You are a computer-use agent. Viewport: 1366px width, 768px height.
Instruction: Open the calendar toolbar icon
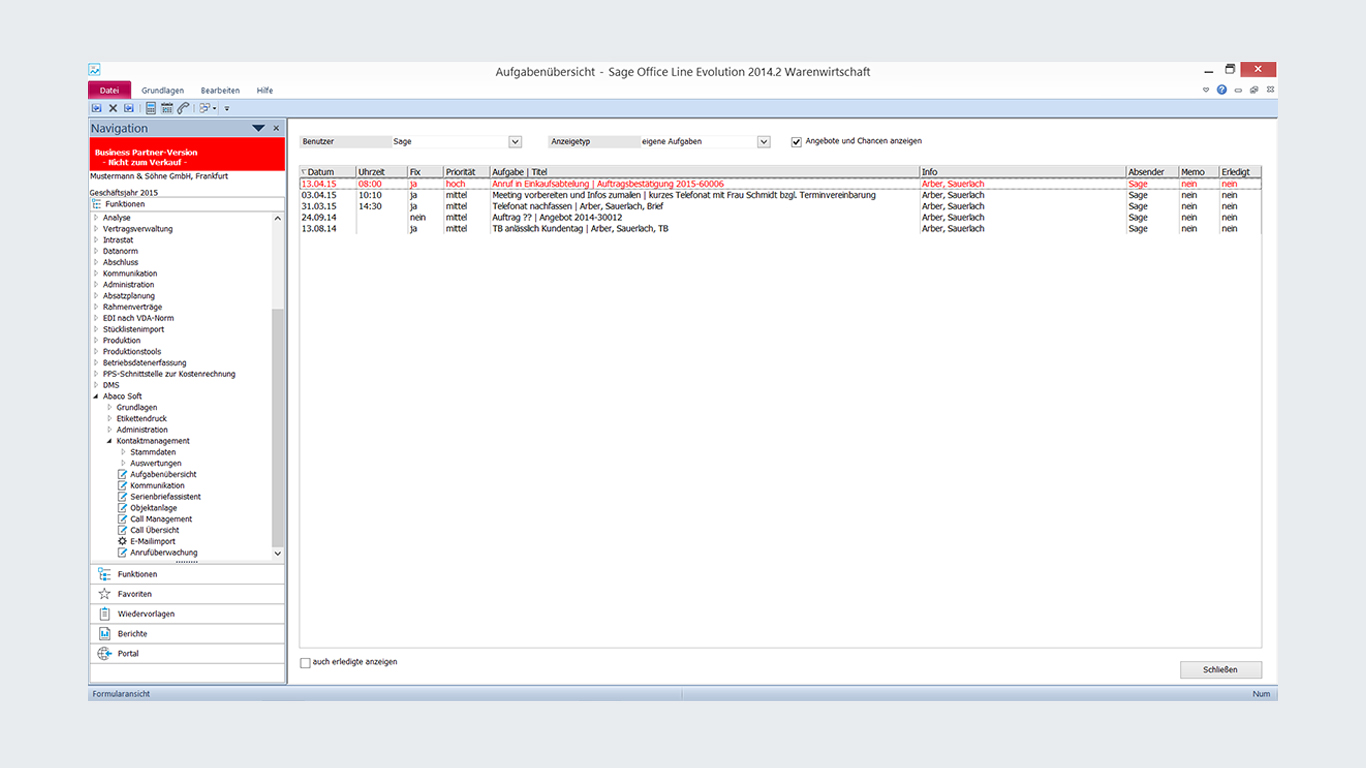click(167, 108)
